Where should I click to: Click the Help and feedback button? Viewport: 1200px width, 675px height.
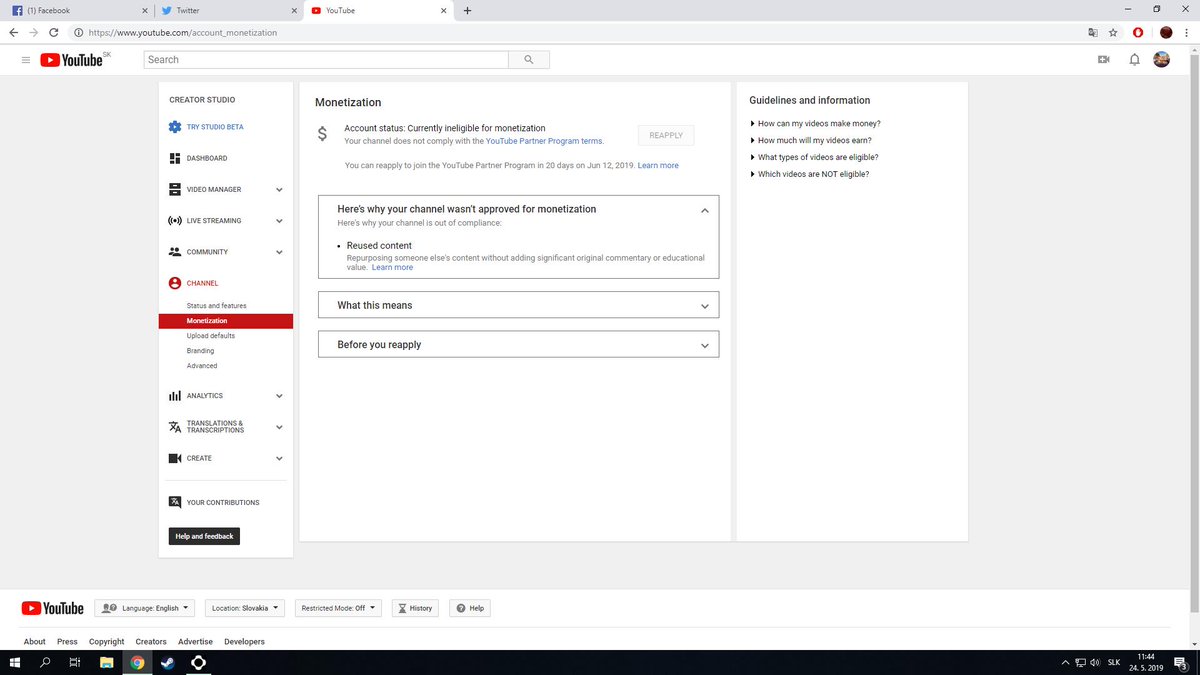[x=204, y=536]
